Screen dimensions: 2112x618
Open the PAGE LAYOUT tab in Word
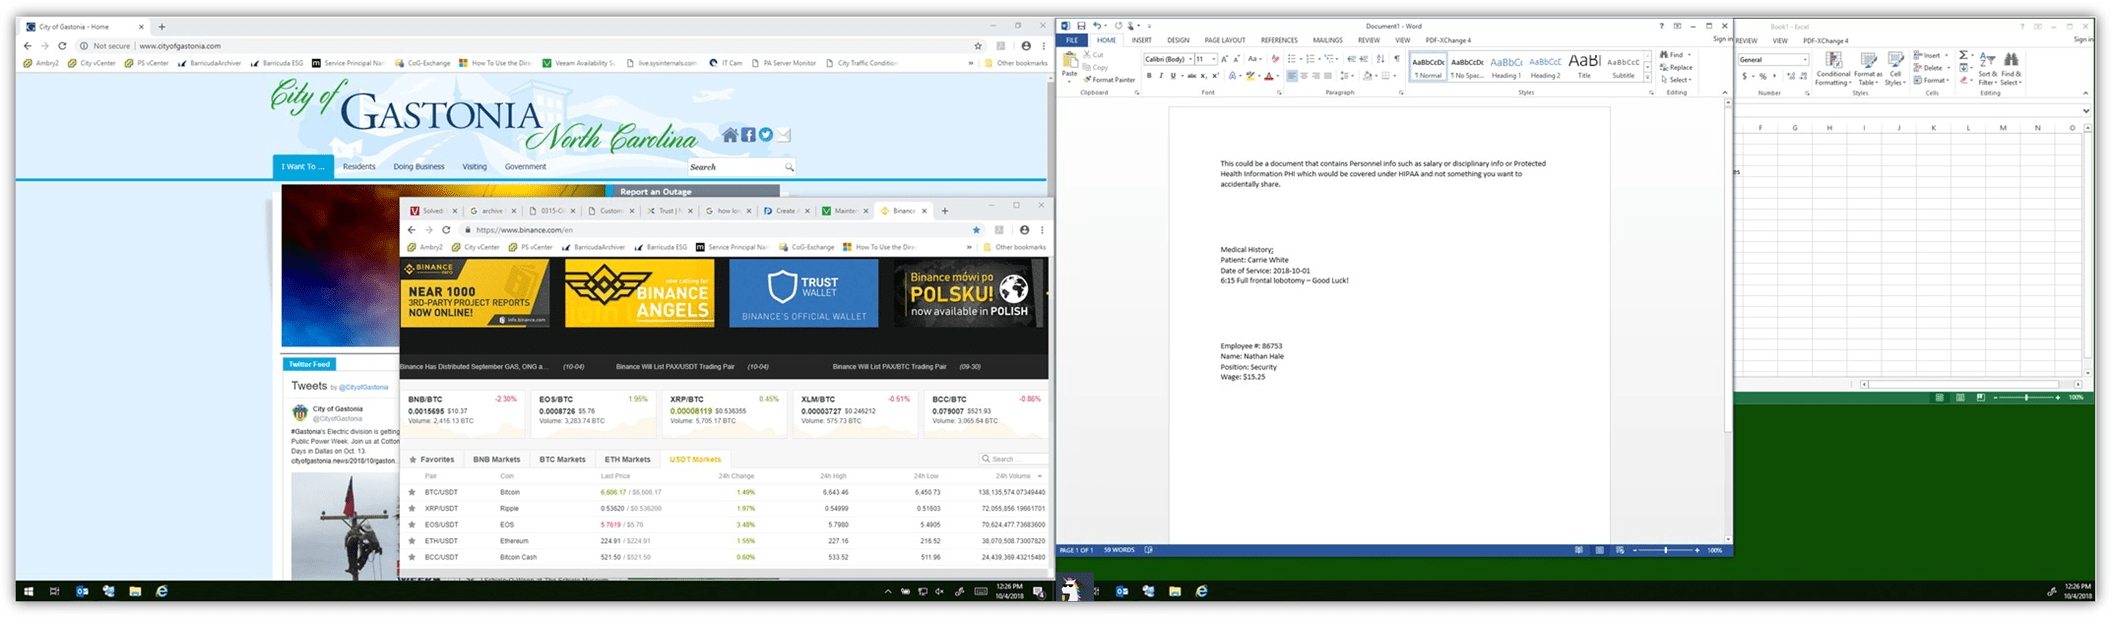tap(1225, 40)
